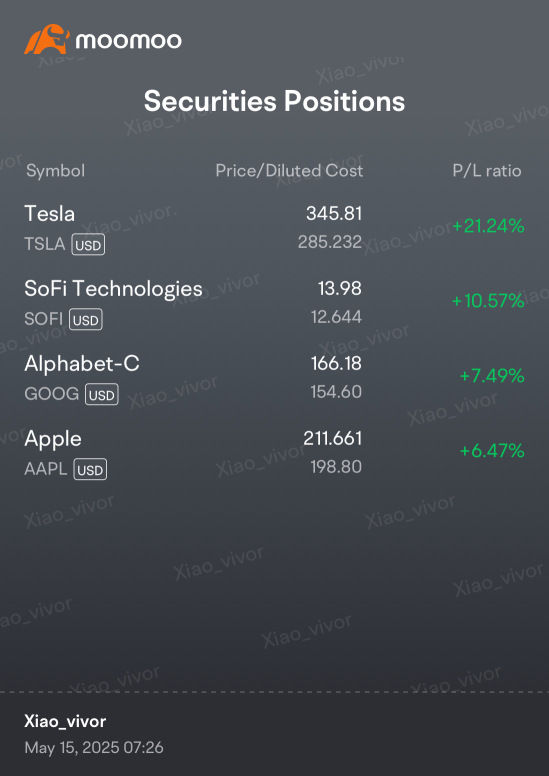Image resolution: width=549 pixels, height=776 pixels.
Task: Click the P/L ratio column header
Action: point(487,171)
